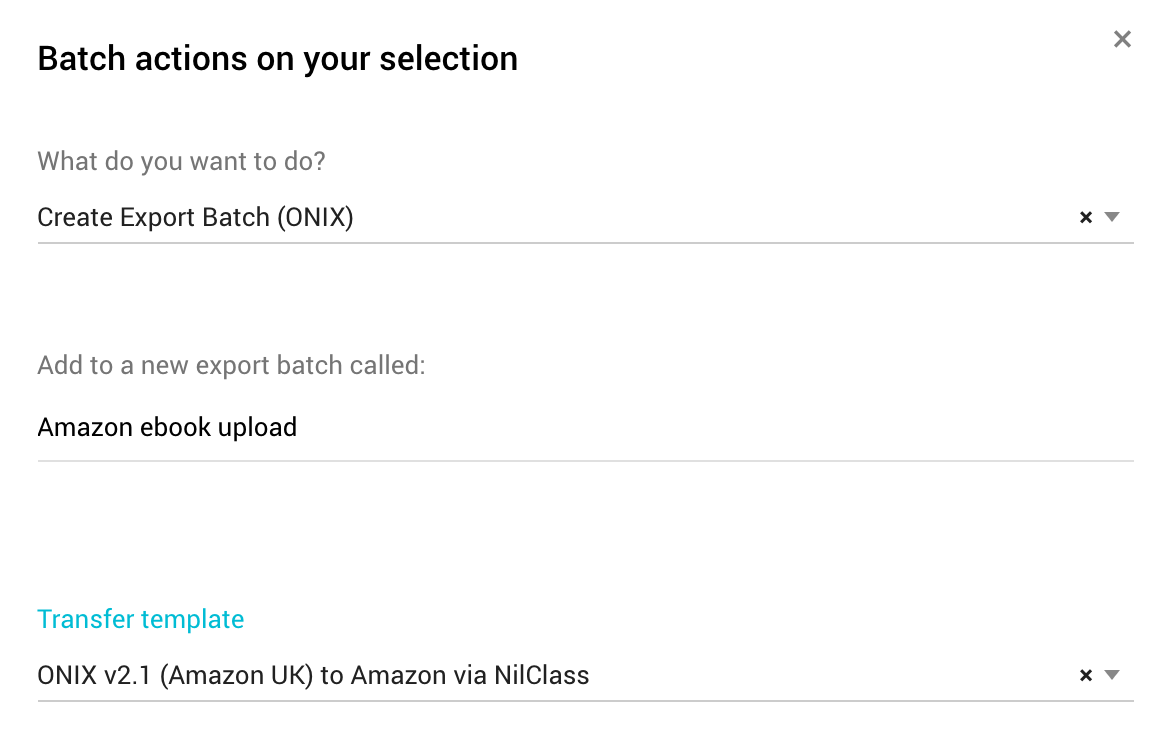The image size is (1167, 746).
Task: Select the "Create Export Batch (ONIX)" value
Action: [x=195, y=217]
